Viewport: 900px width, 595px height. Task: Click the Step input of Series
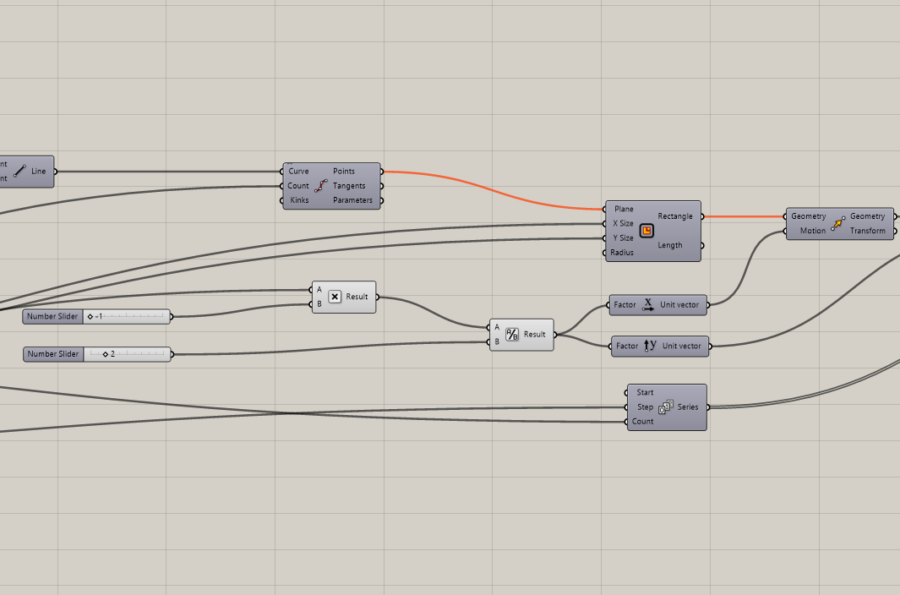pos(645,407)
